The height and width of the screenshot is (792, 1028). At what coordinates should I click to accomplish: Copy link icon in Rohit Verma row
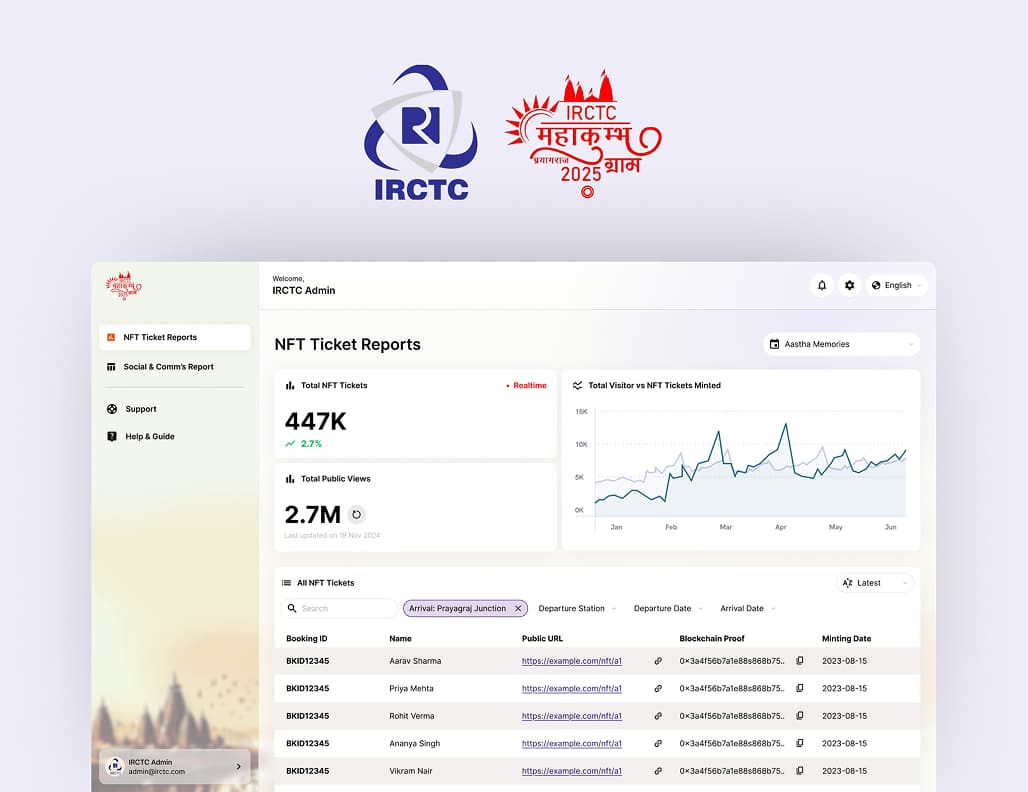click(x=658, y=716)
